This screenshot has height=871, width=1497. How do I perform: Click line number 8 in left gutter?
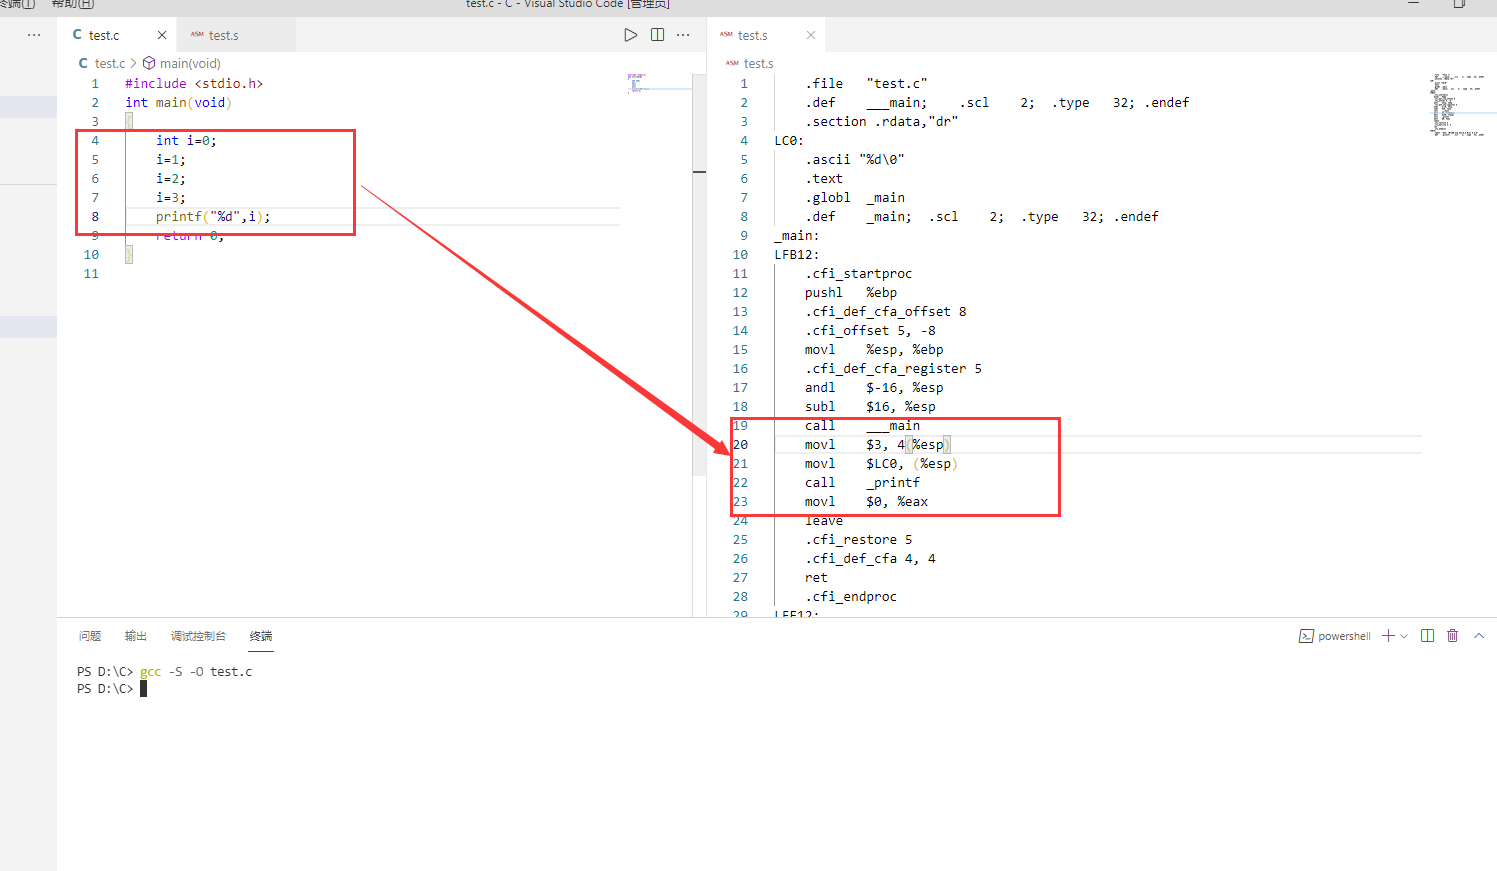[95, 217]
